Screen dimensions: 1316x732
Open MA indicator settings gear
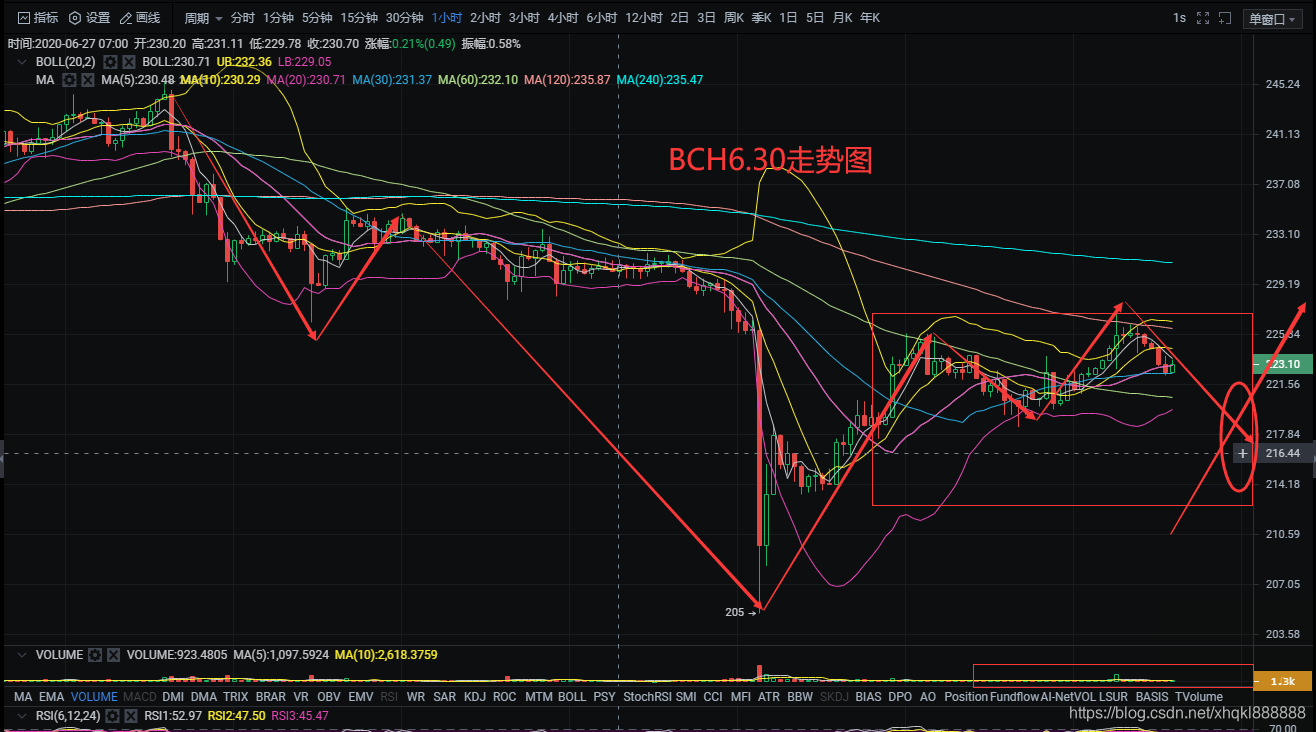tap(69, 80)
